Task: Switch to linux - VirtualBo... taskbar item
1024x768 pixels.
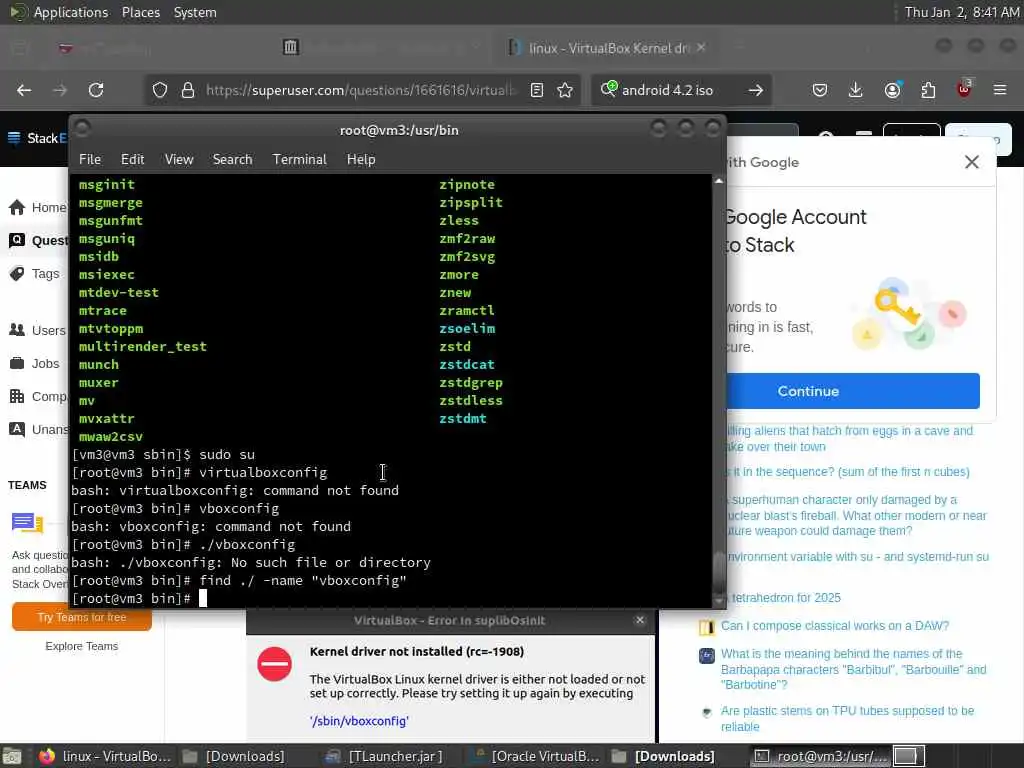Action: tap(104, 756)
